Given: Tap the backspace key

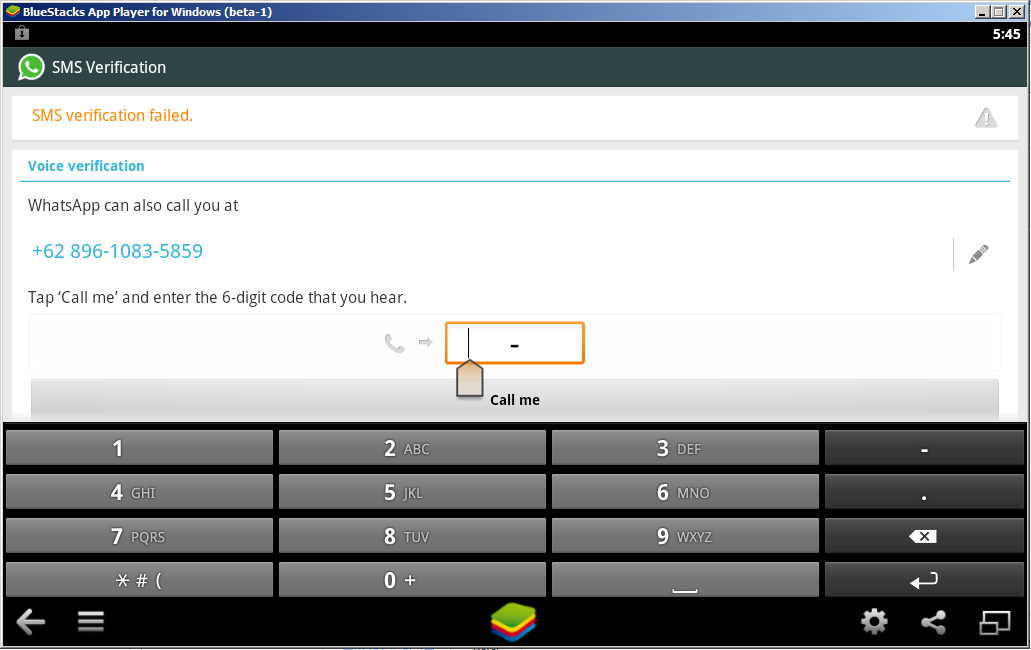Looking at the screenshot, I should coord(924,536).
